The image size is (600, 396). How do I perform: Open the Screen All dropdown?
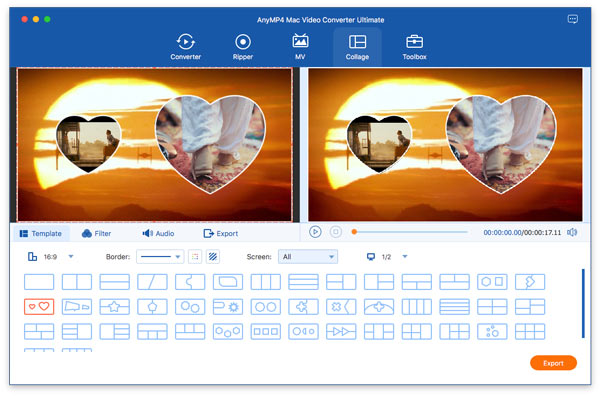pyautogui.click(x=308, y=257)
